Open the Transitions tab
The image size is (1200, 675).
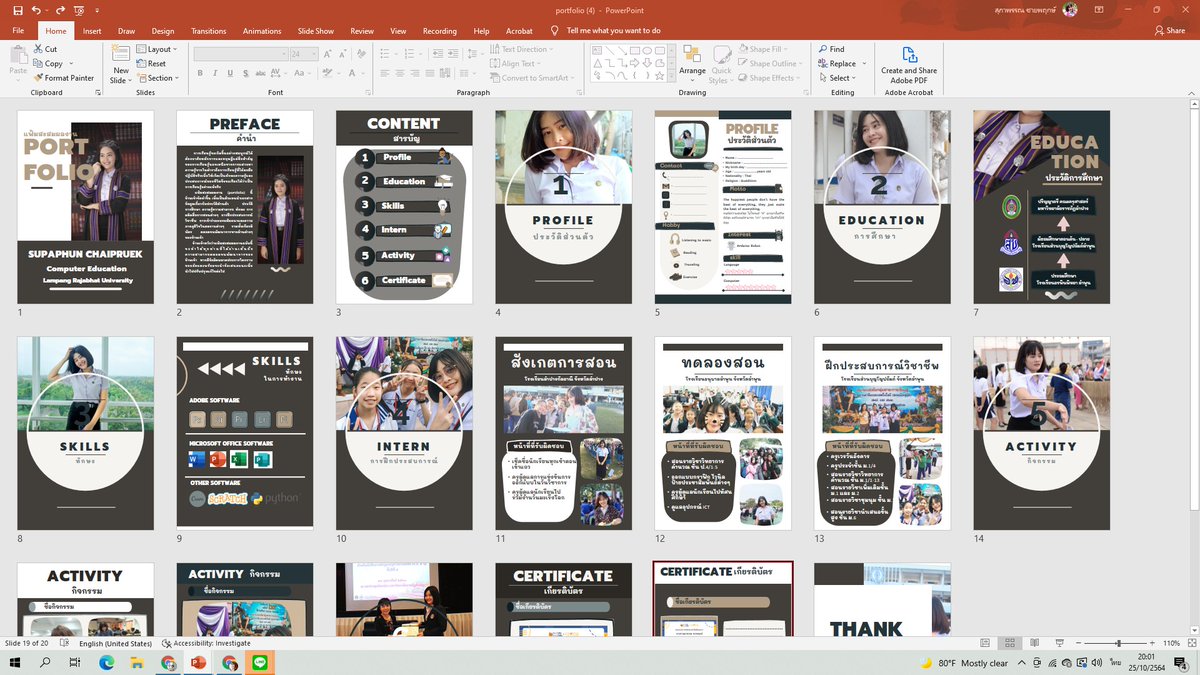pos(208,31)
